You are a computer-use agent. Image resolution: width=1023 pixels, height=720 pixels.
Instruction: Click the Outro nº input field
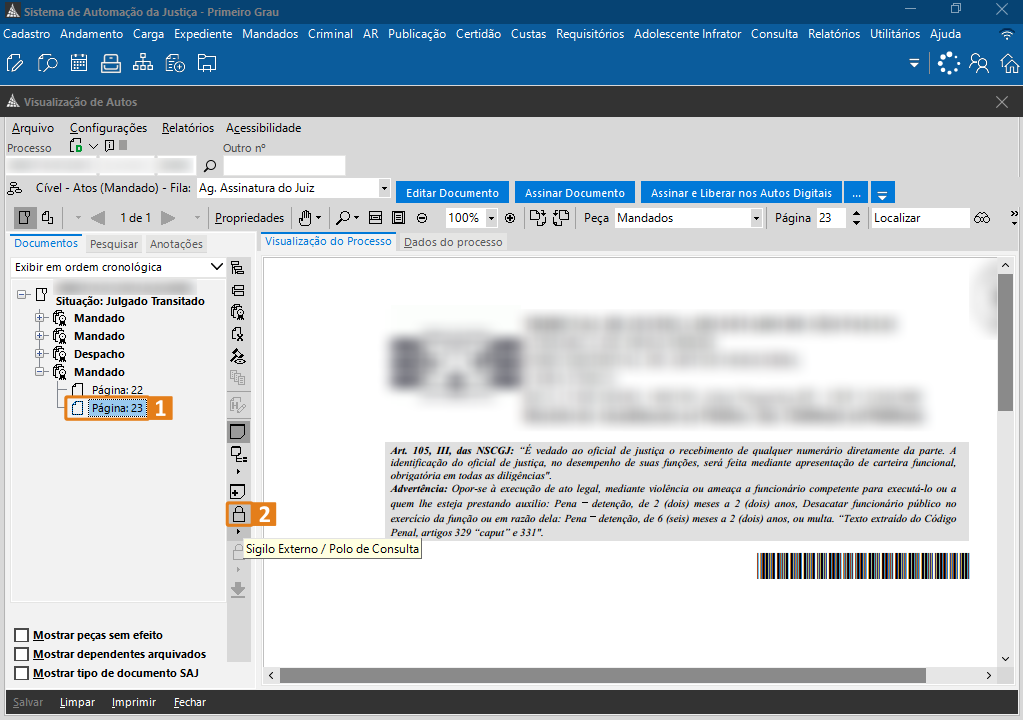[284, 166]
